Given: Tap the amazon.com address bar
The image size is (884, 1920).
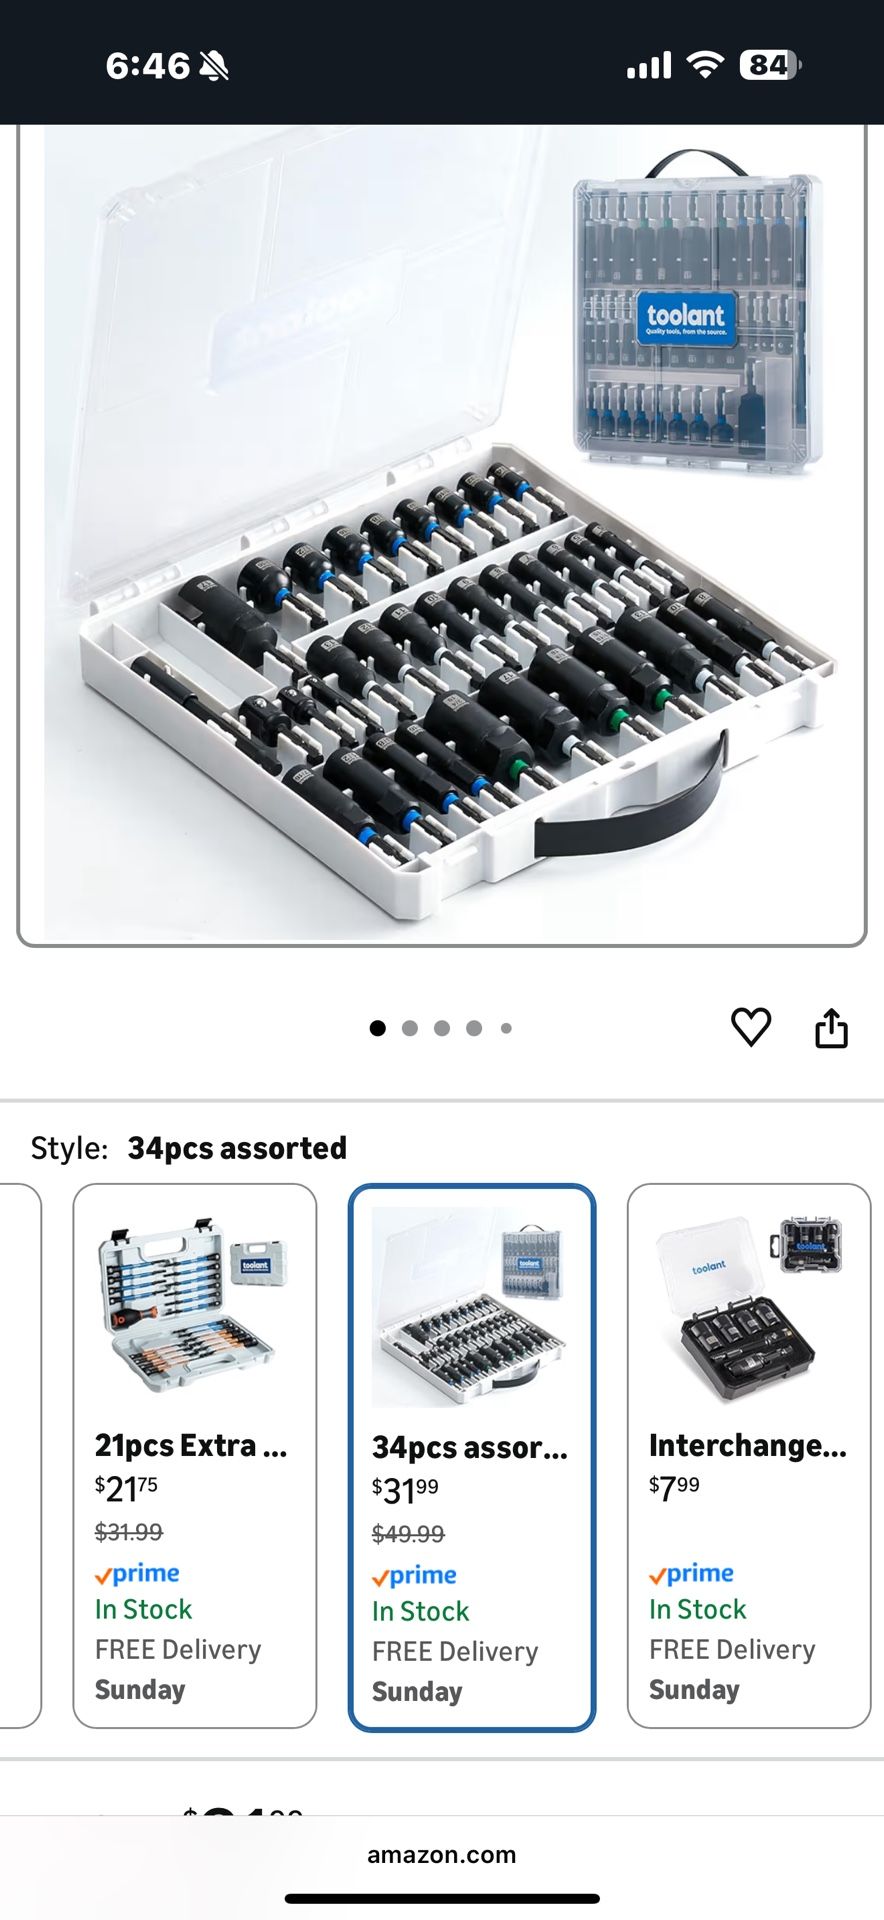Looking at the screenshot, I should [x=442, y=1855].
